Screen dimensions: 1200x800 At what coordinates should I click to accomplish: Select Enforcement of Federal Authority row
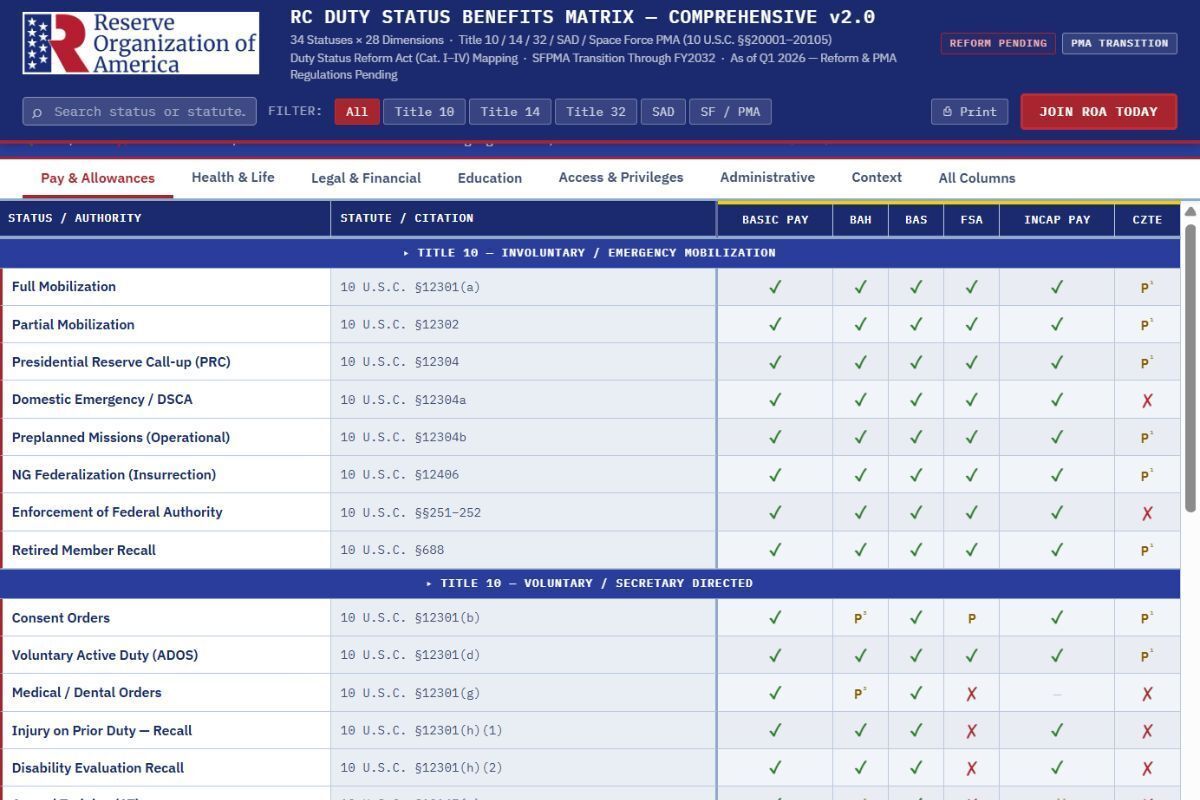[590, 512]
